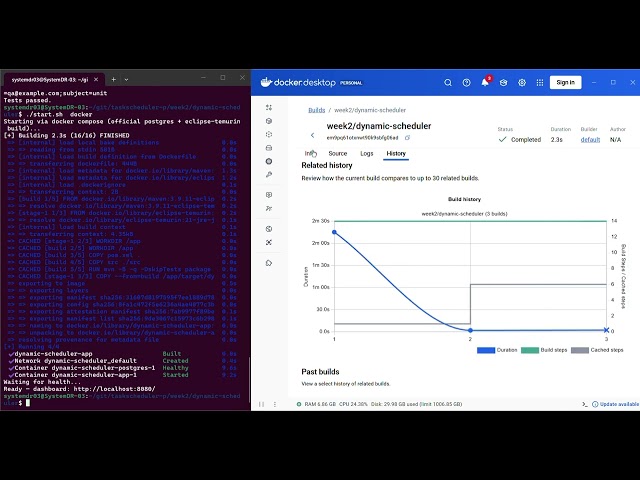
Task: Open the Images dashed-circle icon in the sidebar
Action: click(269, 134)
